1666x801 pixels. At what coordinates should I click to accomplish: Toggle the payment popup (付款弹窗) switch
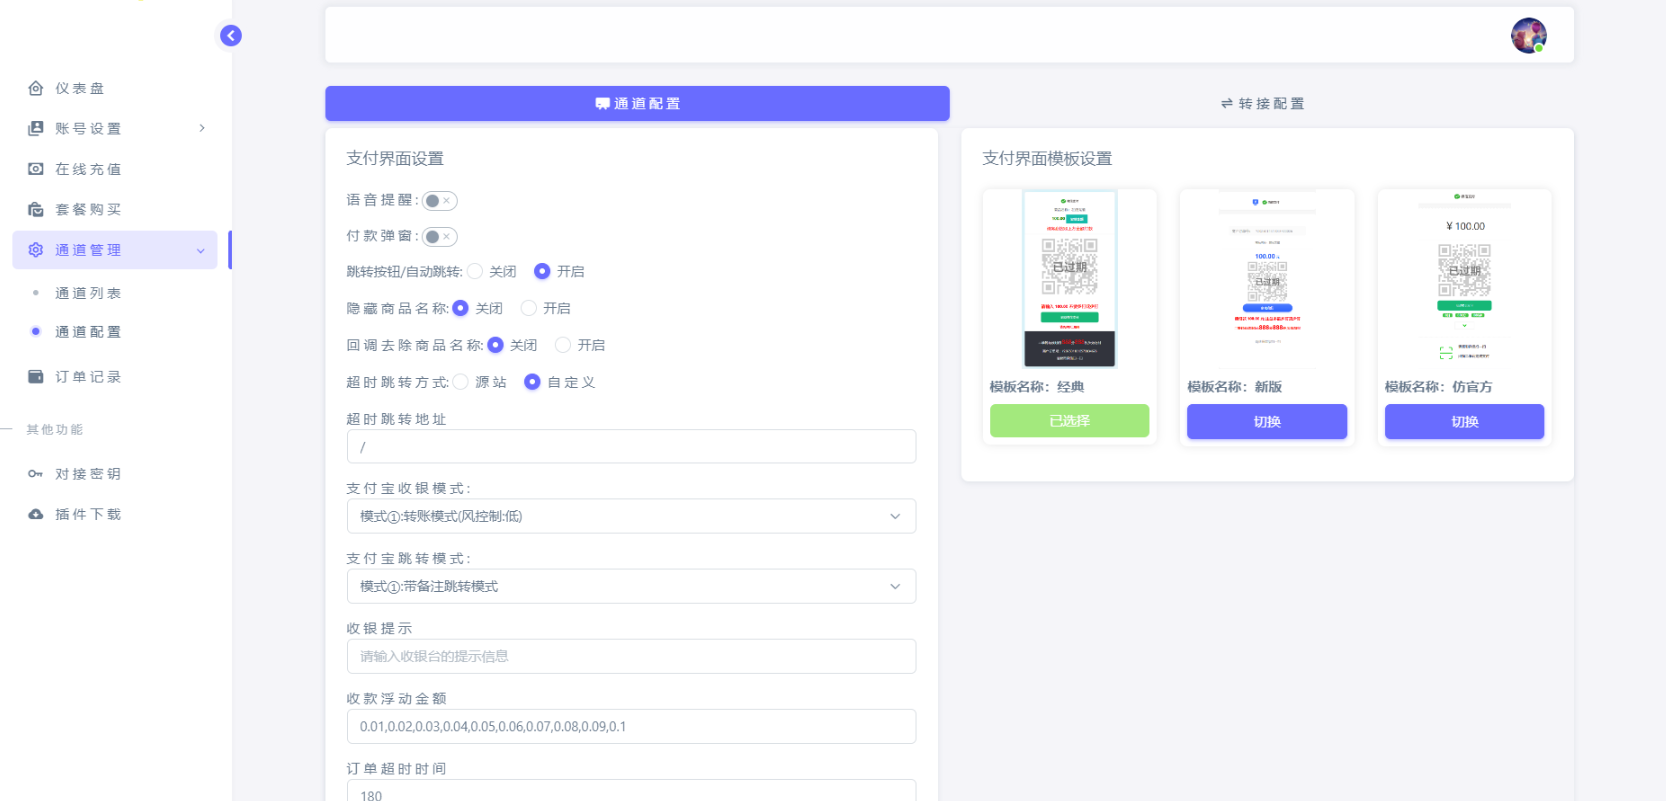click(x=439, y=237)
